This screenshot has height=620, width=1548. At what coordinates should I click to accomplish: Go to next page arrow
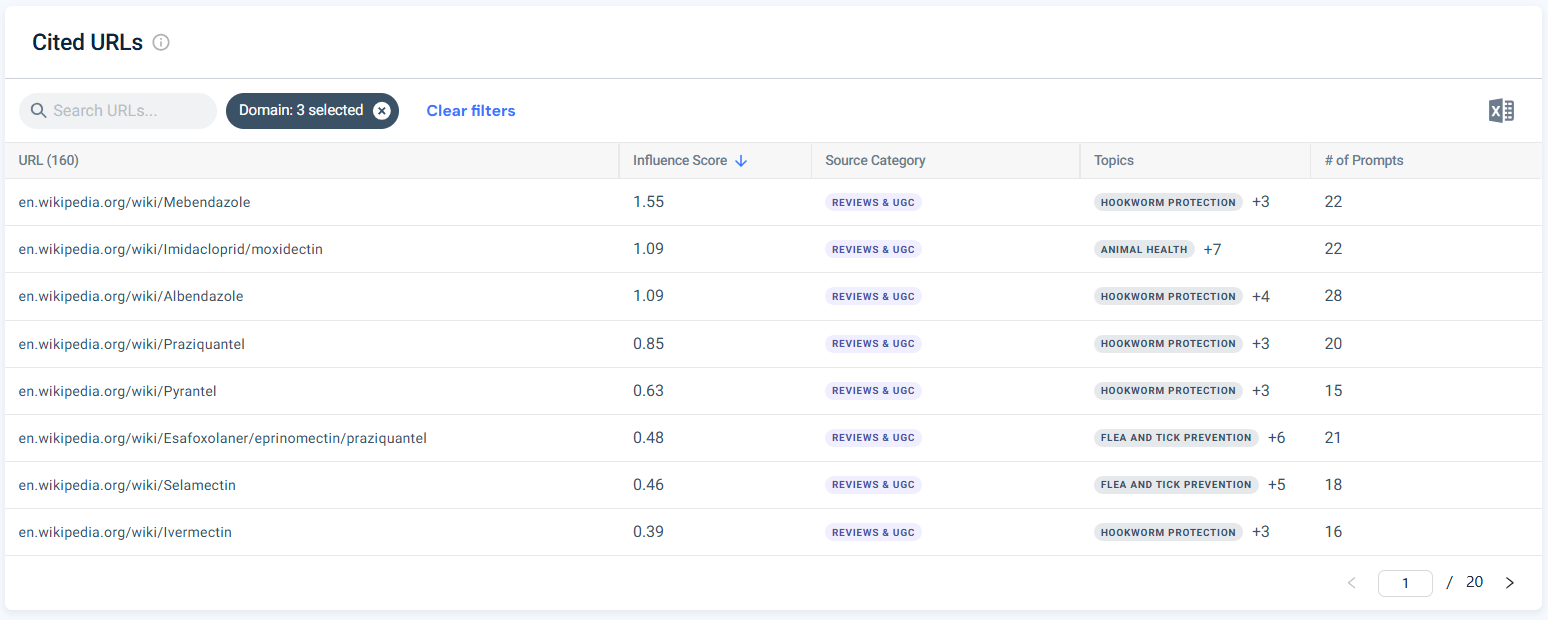[1510, 583]
